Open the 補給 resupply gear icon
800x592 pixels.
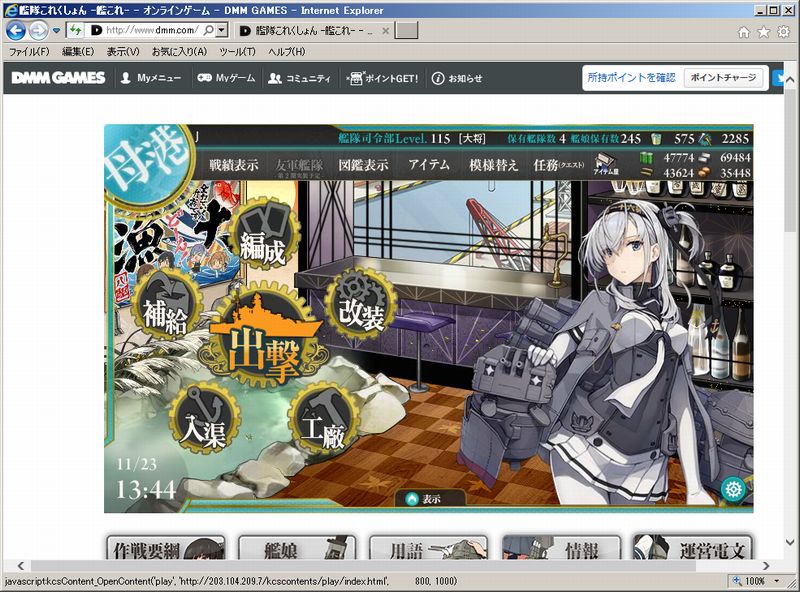[x=166, y=304]
